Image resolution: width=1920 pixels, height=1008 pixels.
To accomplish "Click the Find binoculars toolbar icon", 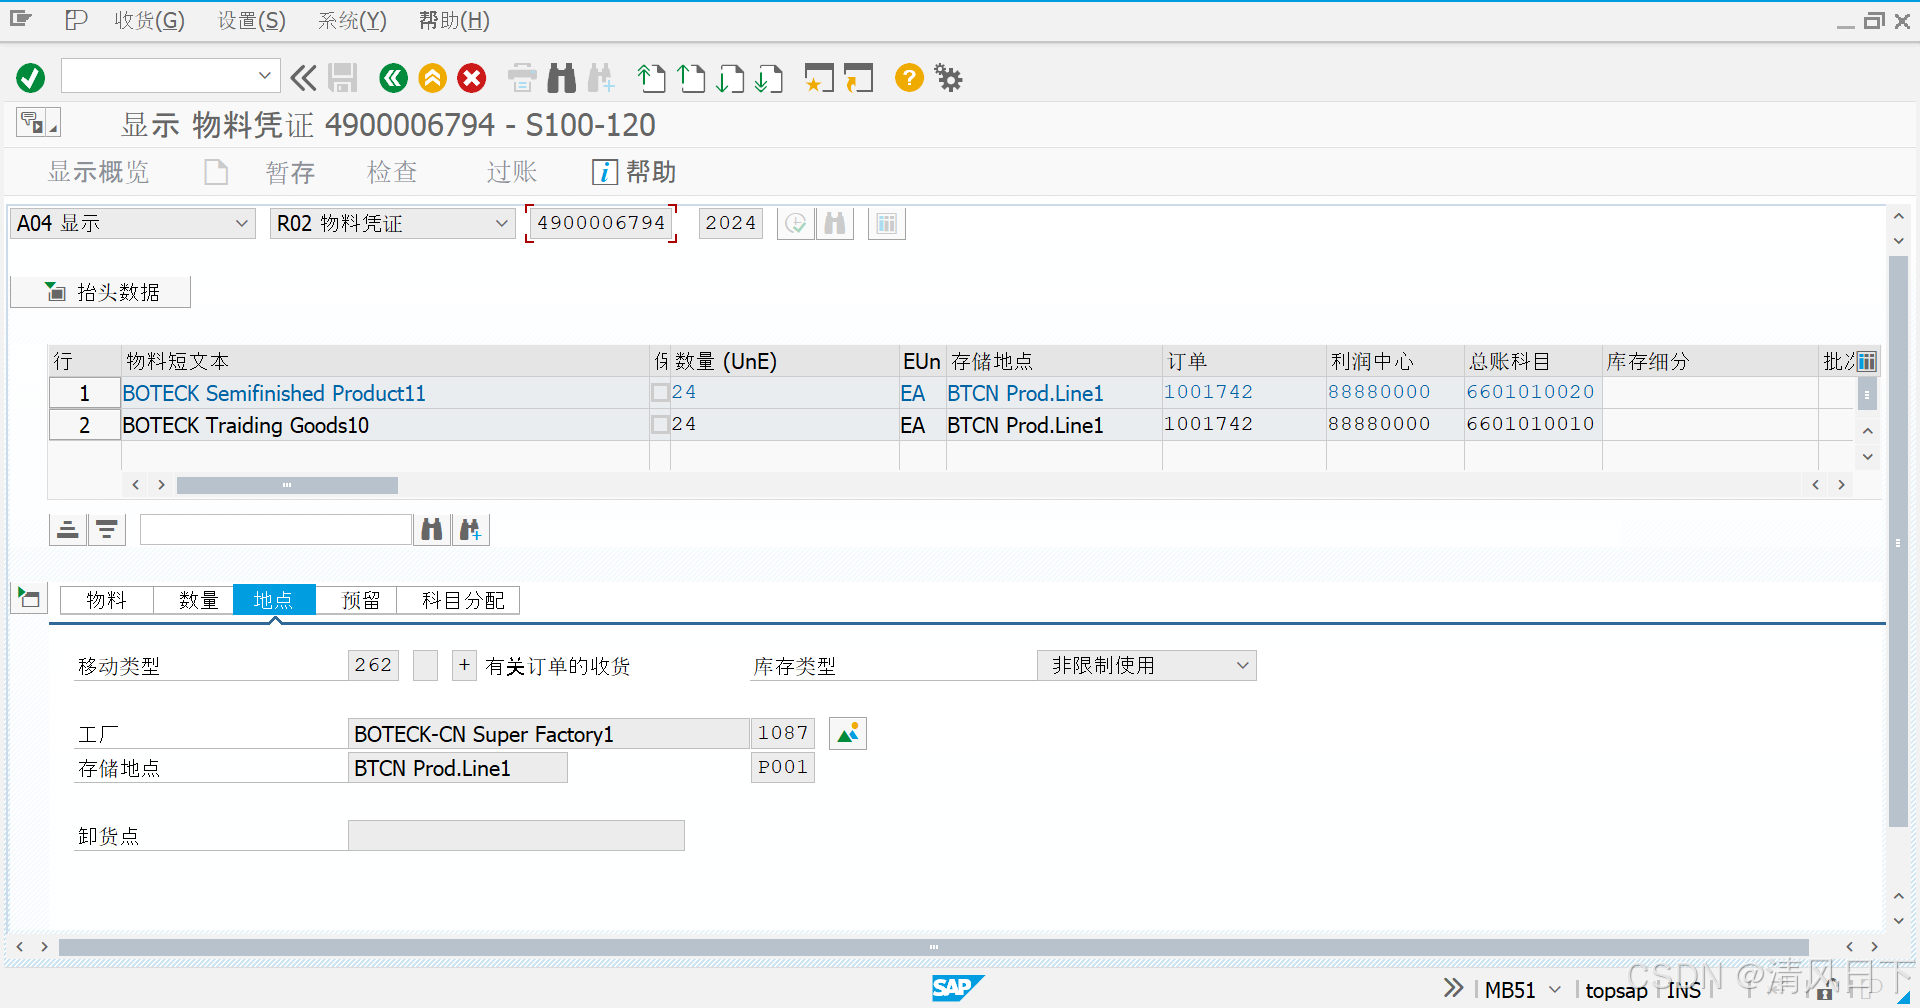I will coord(562,77).
